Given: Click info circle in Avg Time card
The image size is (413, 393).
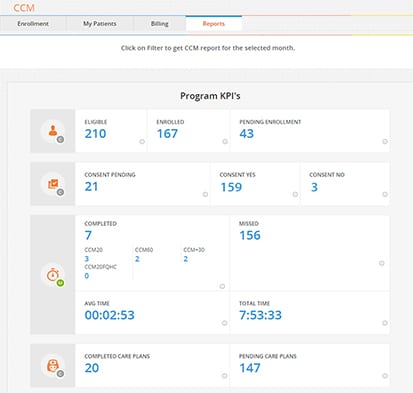Looking at the screenshot, I should point(224,323).
